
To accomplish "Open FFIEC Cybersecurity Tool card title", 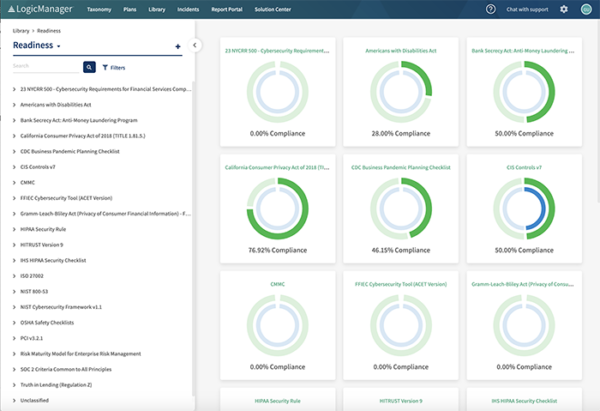I will (x=401, y=284).
